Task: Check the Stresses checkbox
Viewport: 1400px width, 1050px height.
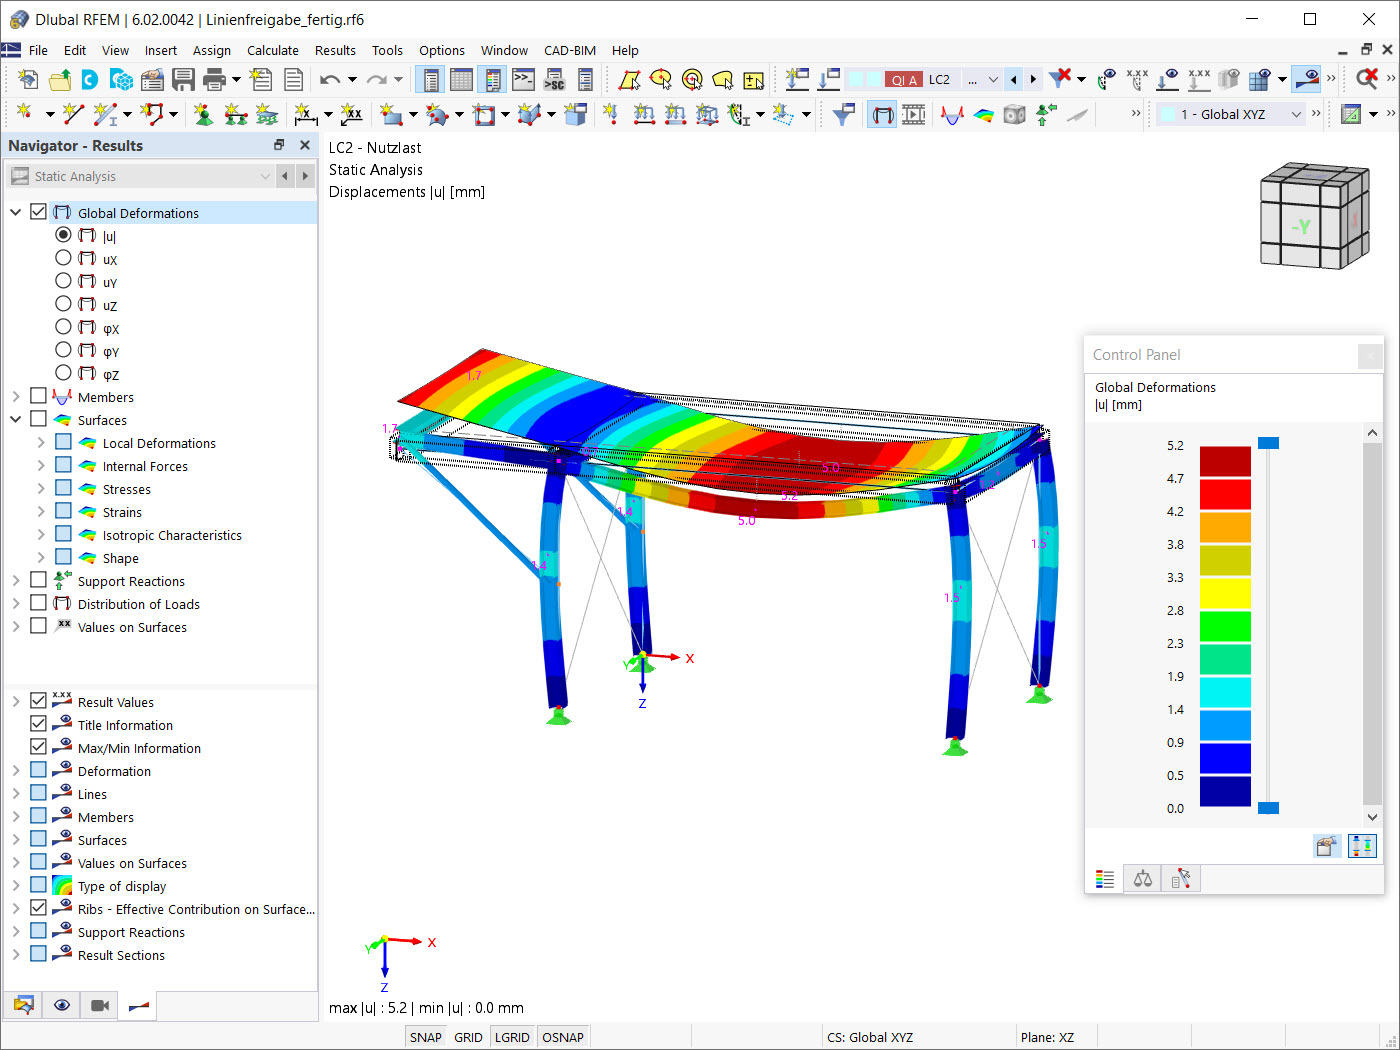Action: click(63, 488)
